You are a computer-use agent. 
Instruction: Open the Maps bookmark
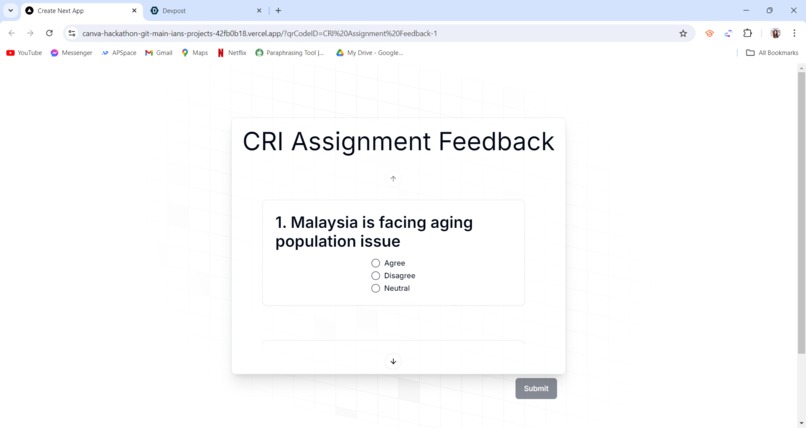(195, 53)
